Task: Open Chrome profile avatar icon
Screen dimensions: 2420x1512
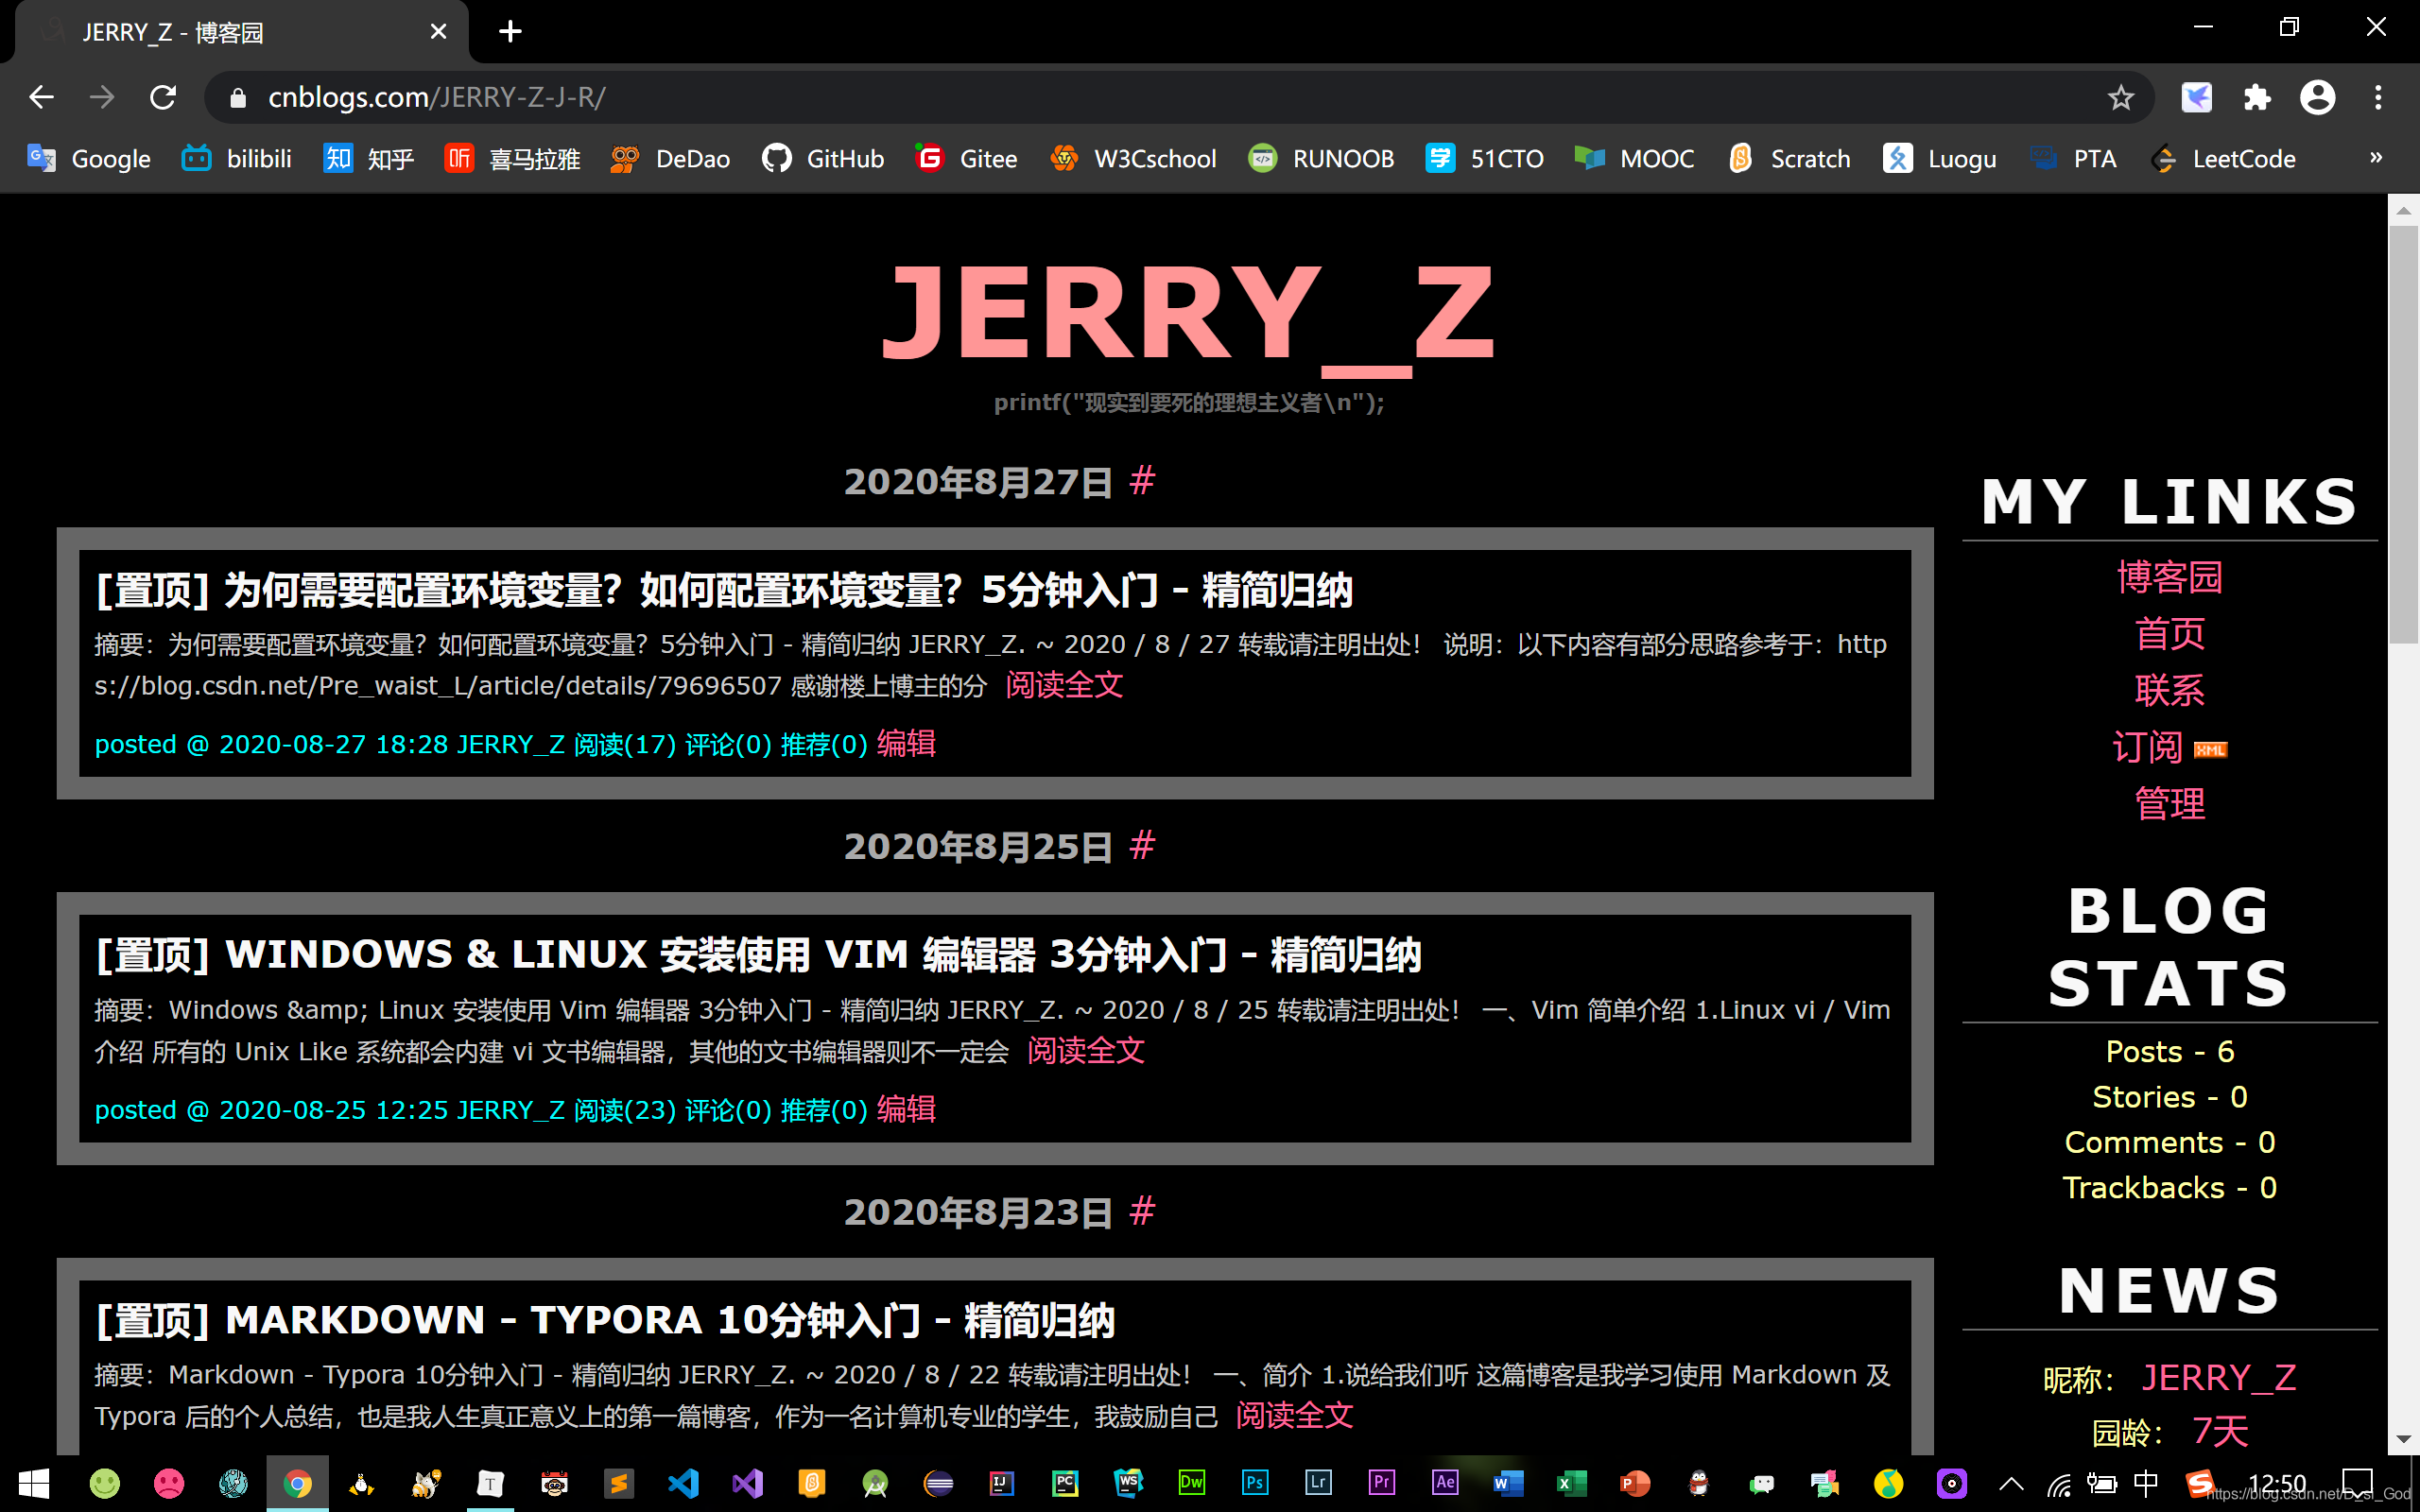Action: coord(2317,97)
